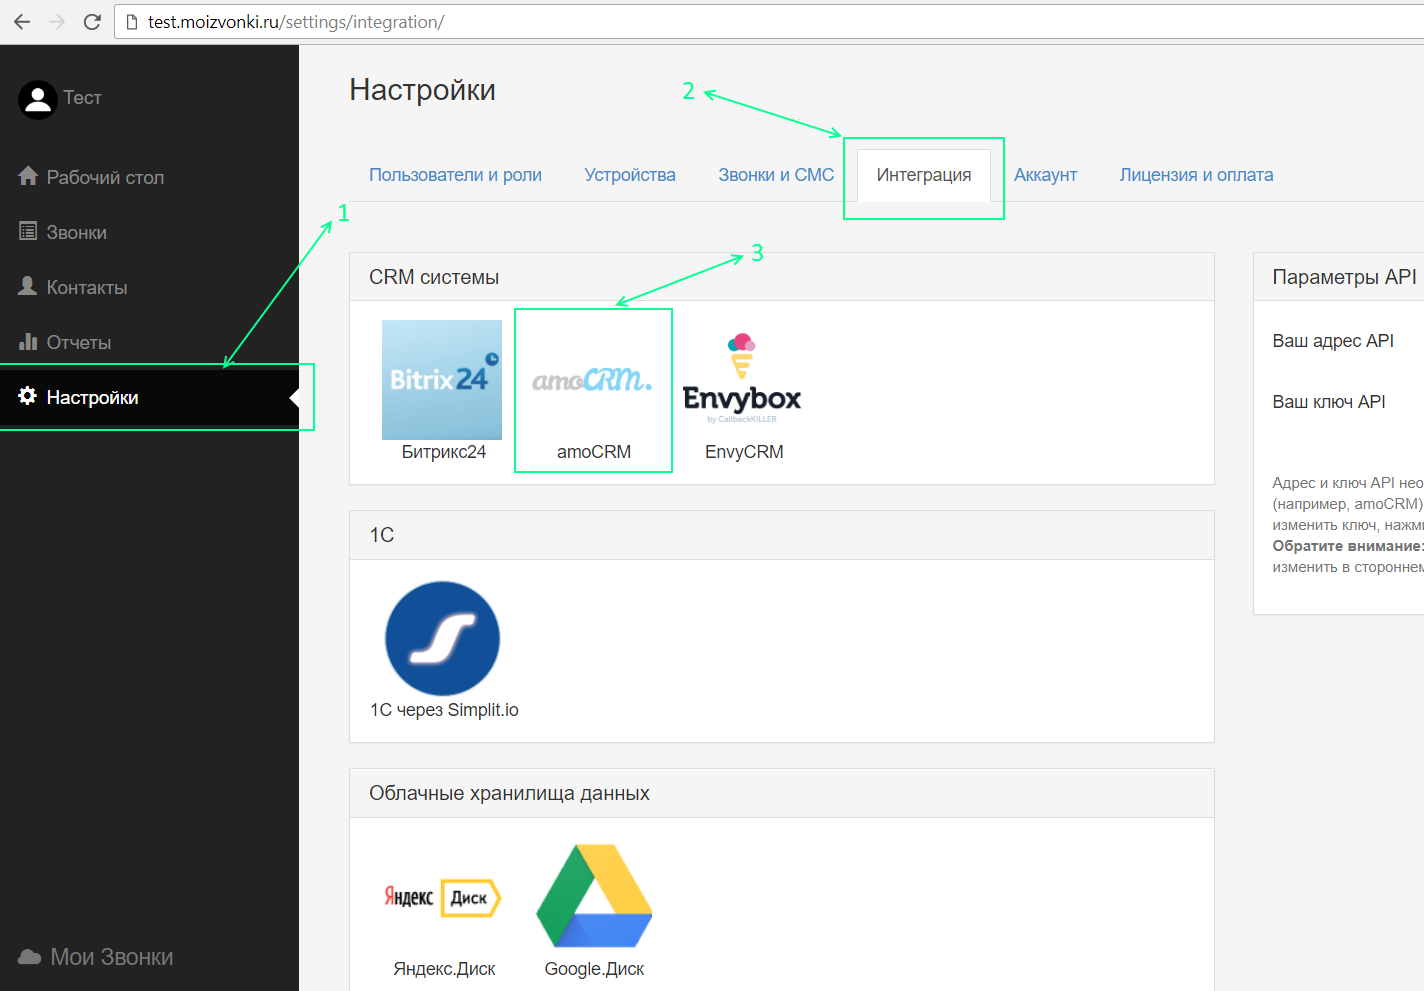Click the Envybox logo

tap(742, 378)
